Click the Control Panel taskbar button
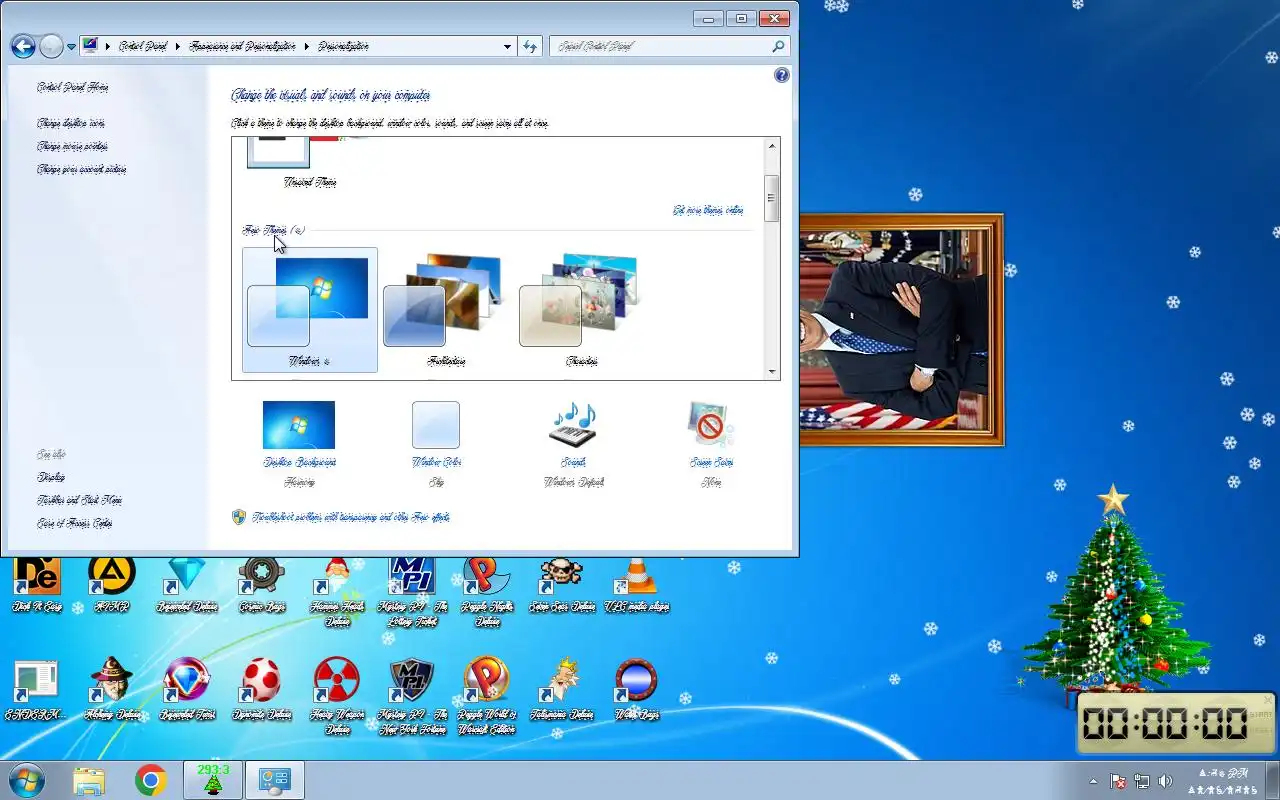The height and width of the screenshot is (800, 1280). pos(274,780)
